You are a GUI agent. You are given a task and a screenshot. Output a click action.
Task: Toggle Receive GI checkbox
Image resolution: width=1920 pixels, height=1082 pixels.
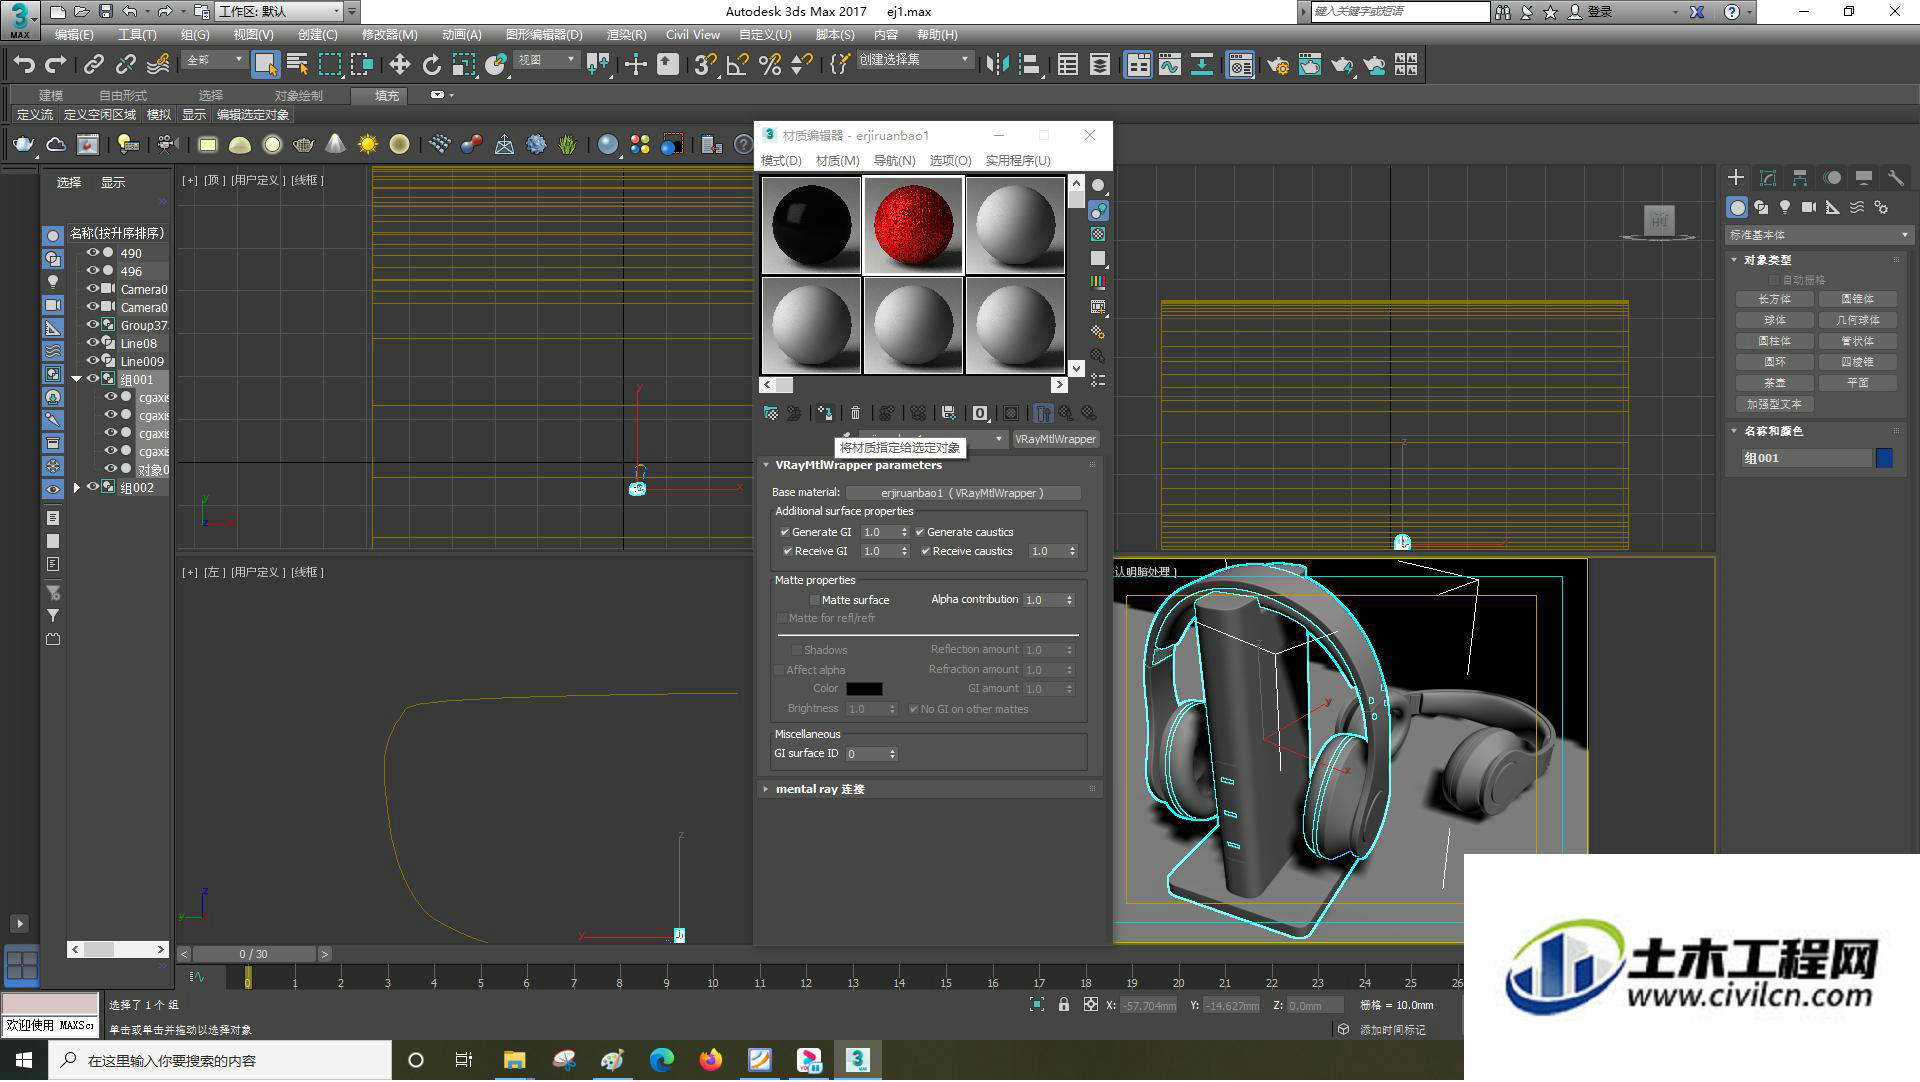pos(787,552)
